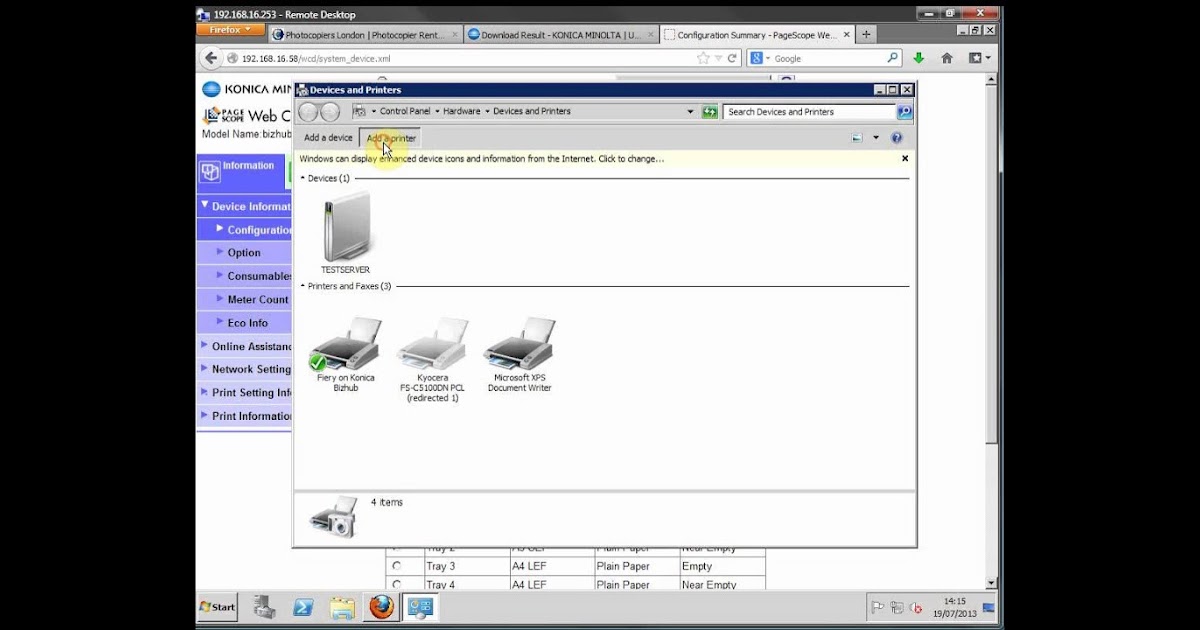
Task: Bookmark this page with the star
Action: tap(704, 58)
